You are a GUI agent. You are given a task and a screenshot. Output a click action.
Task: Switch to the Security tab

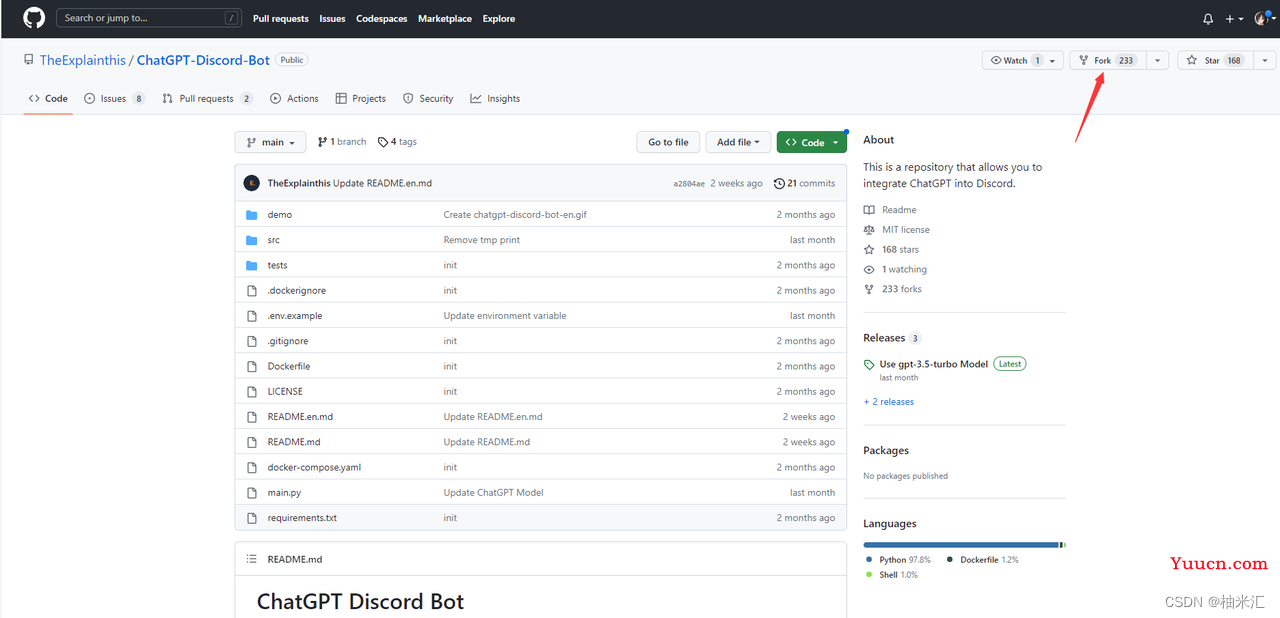coord(428,98)
